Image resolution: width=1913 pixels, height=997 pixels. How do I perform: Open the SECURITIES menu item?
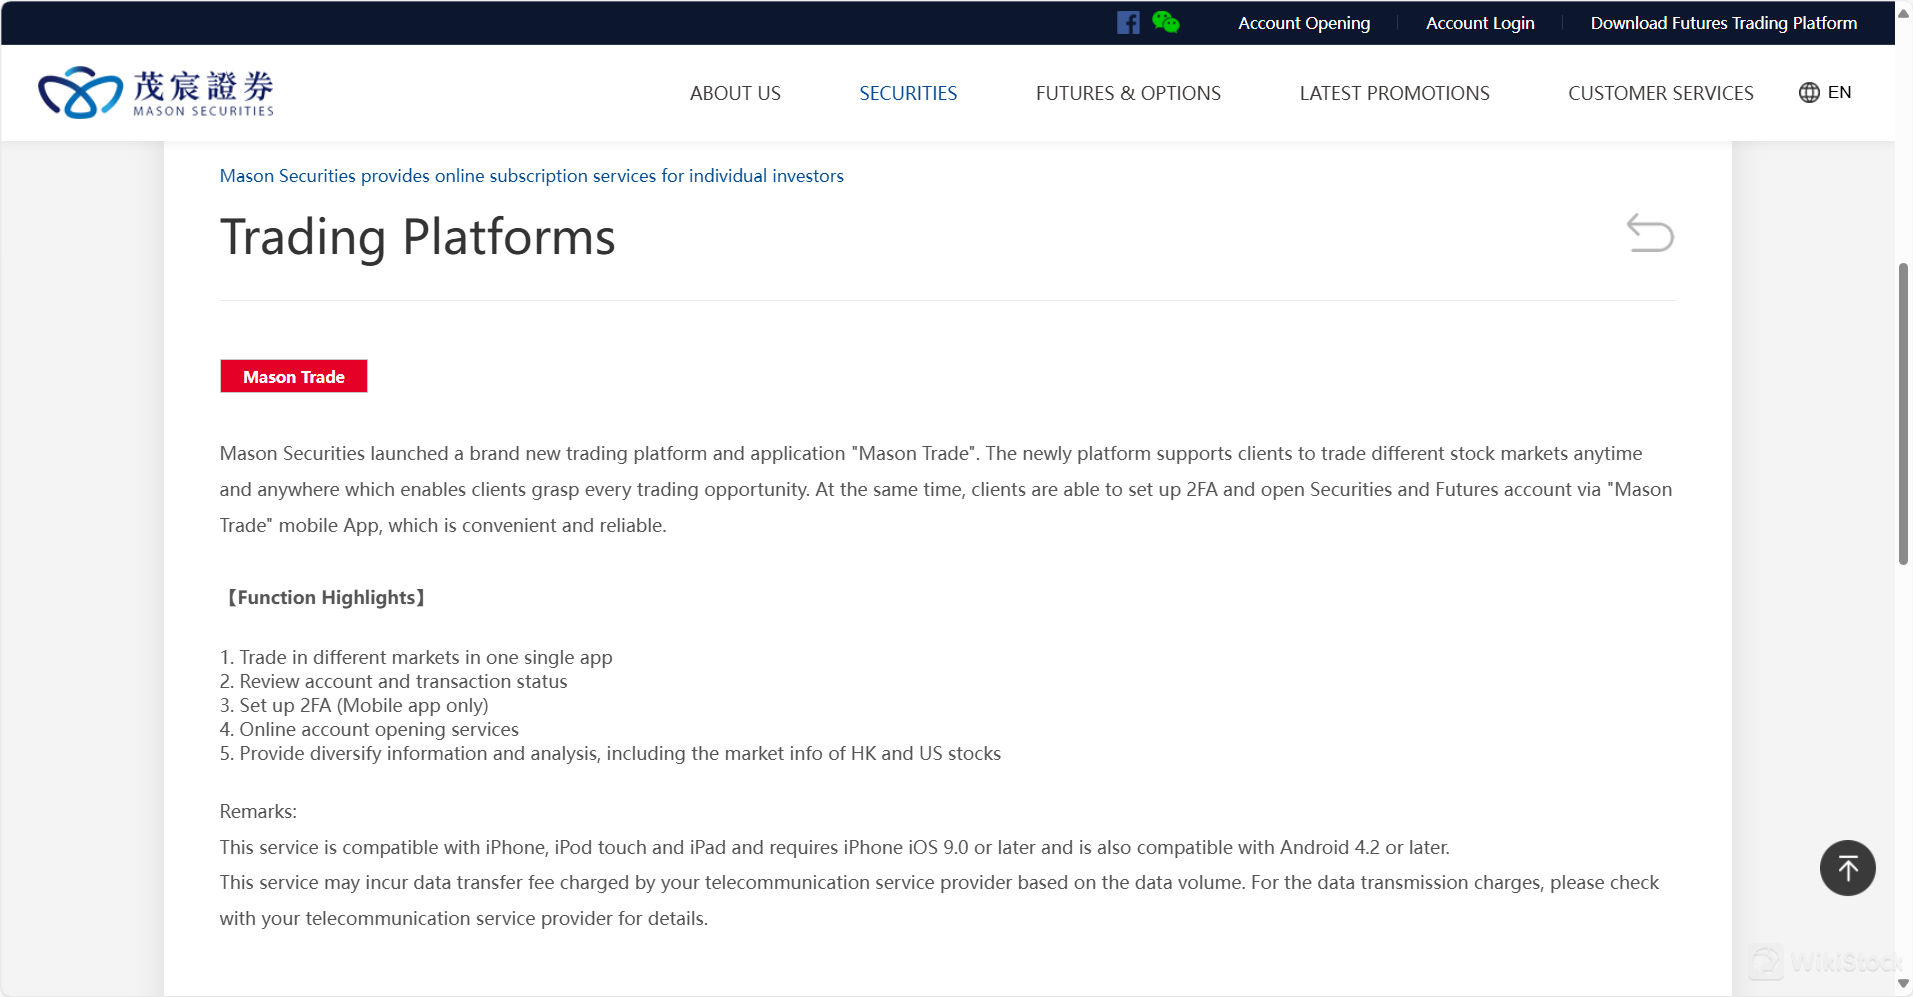(x=908, y=93)
